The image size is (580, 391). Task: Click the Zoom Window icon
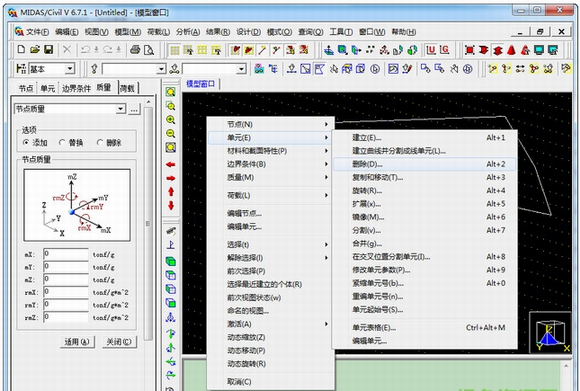tap(171, 106)
